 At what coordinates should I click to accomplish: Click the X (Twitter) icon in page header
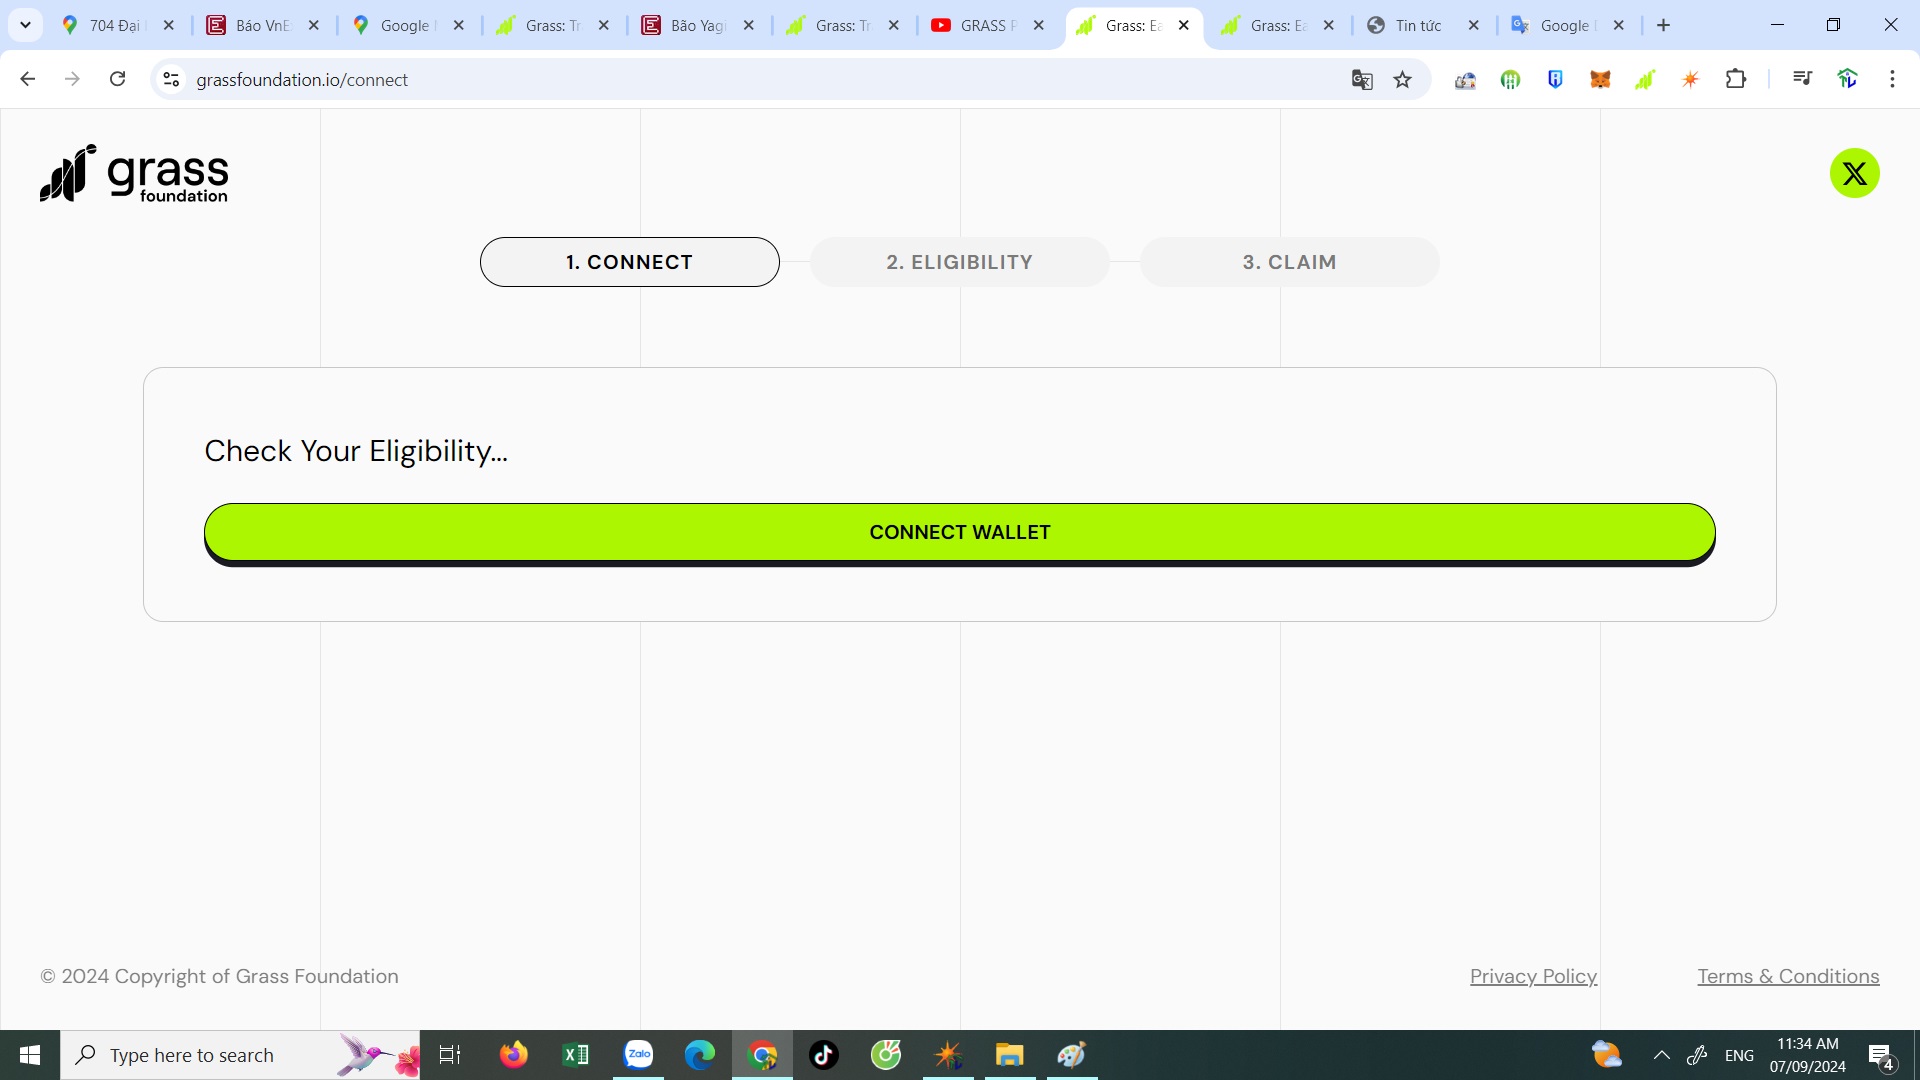(1854, 174)
